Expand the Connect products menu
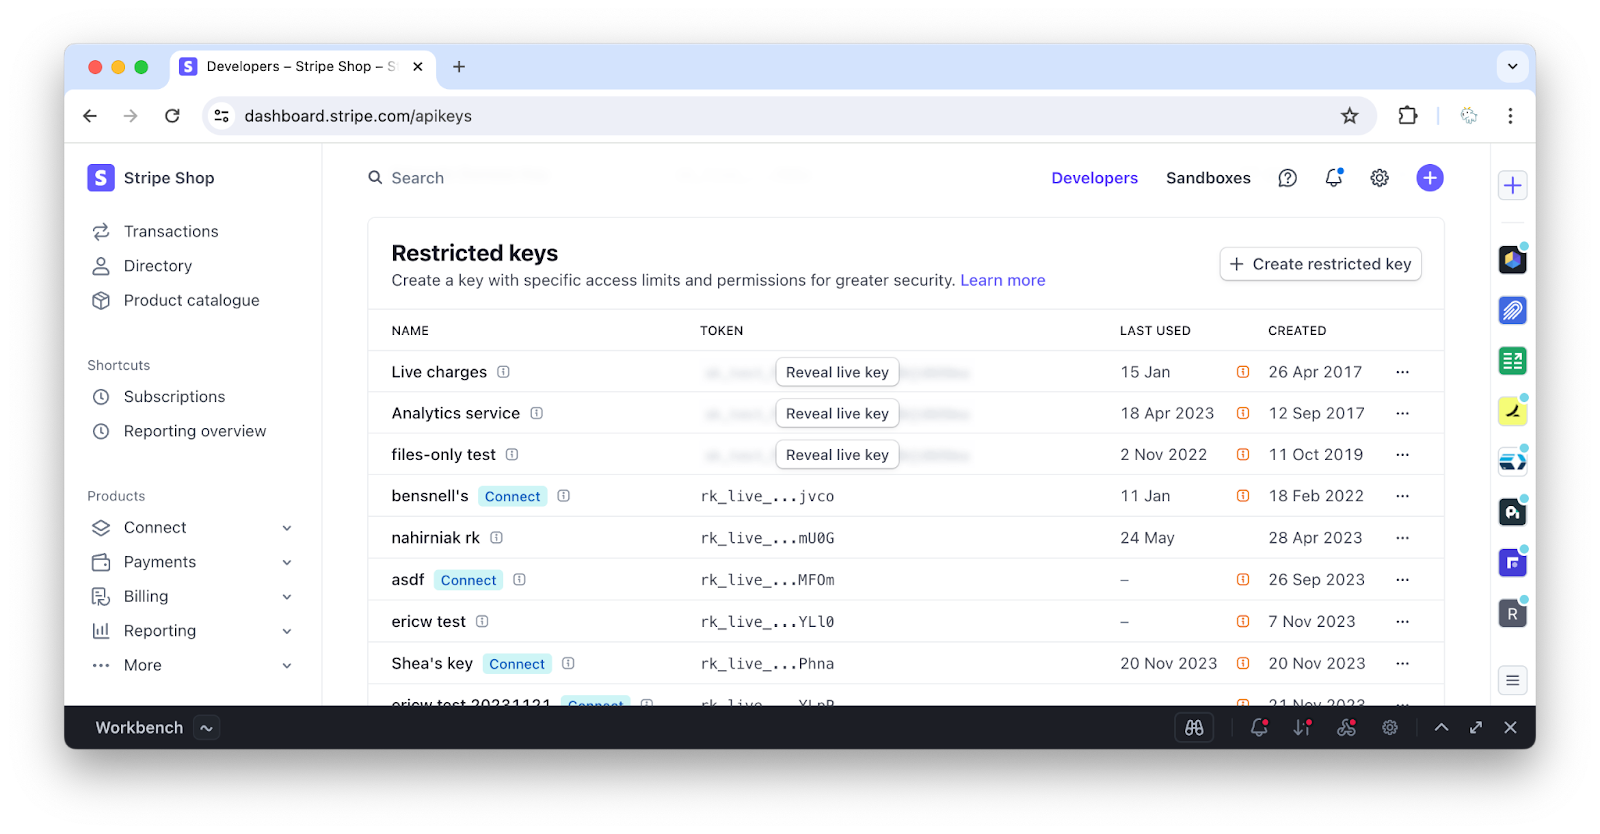Screen dimensions: 1600x834 coord(287,528)
